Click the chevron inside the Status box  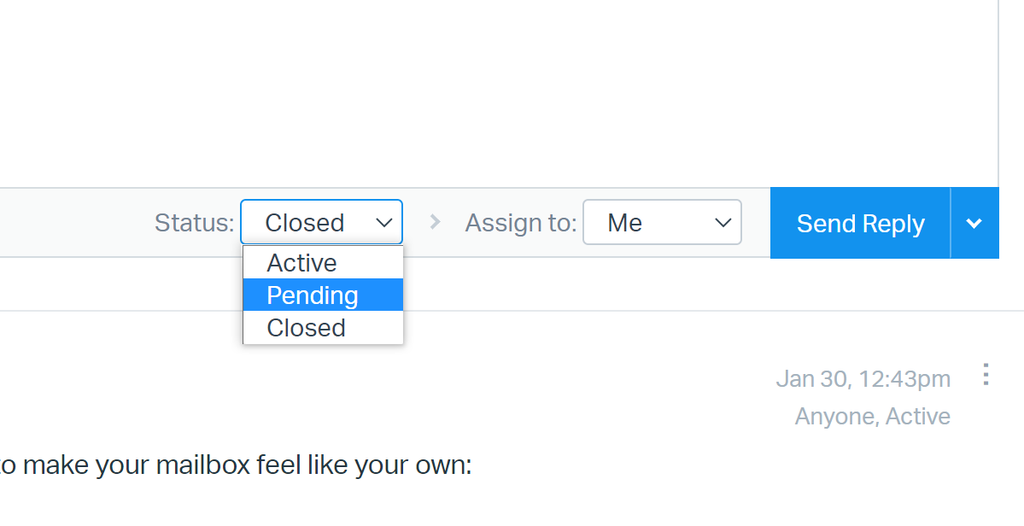[x=384, y=223]
